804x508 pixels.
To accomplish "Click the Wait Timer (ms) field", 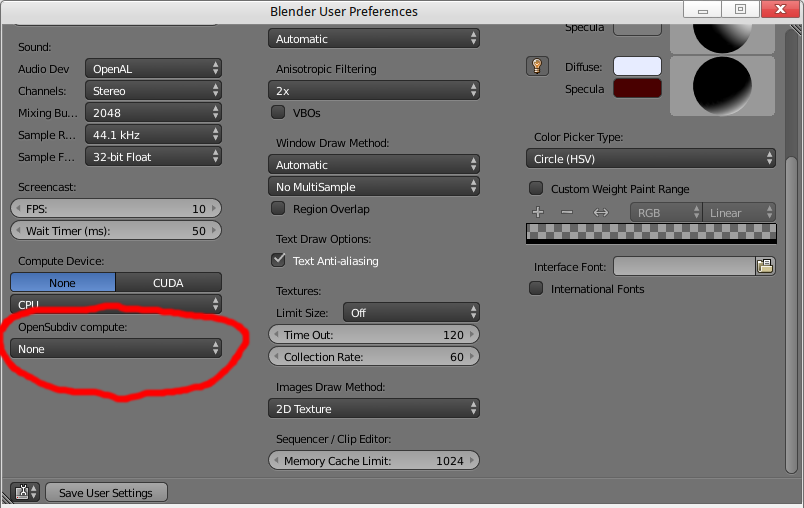I will point(116,231).
